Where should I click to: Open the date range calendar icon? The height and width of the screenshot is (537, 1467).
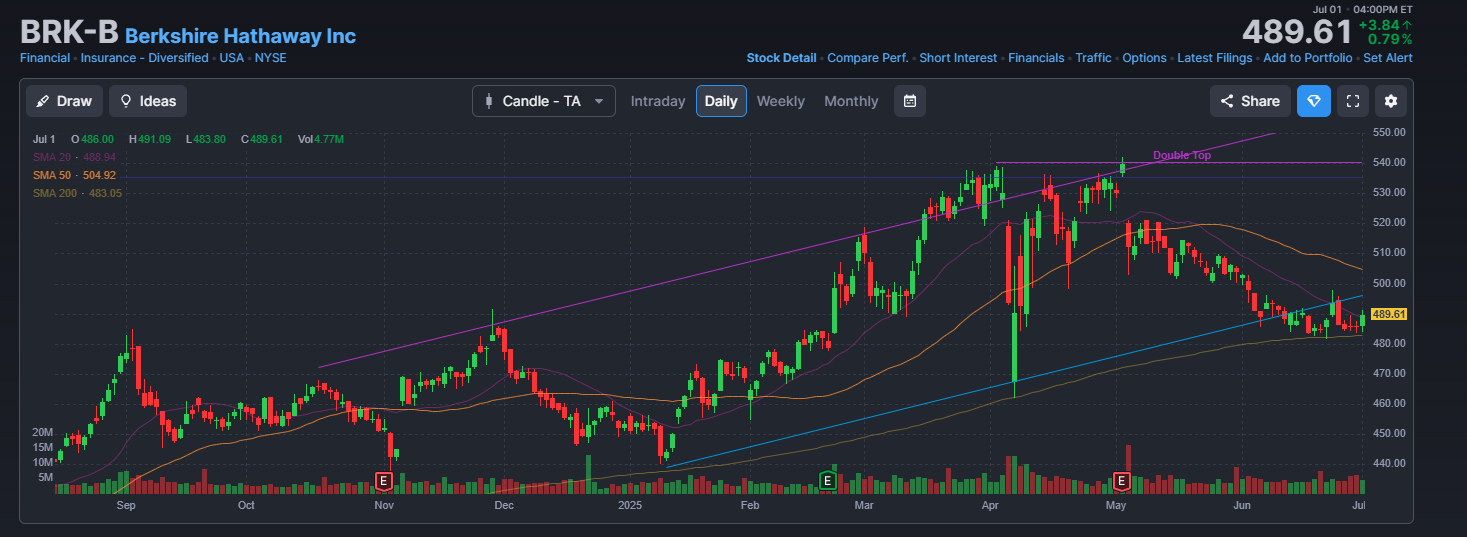click(910, 101)
